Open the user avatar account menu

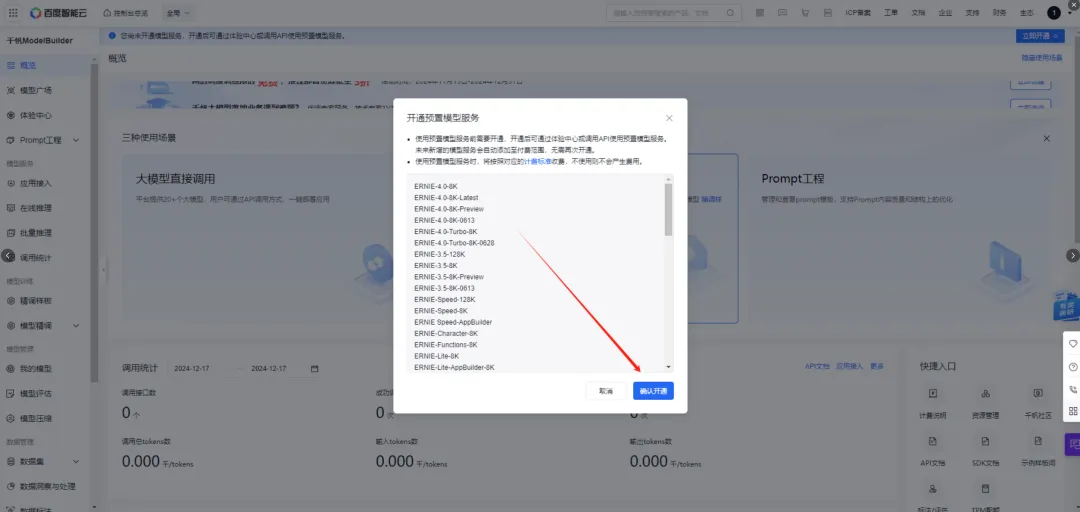click(1053, 13)
